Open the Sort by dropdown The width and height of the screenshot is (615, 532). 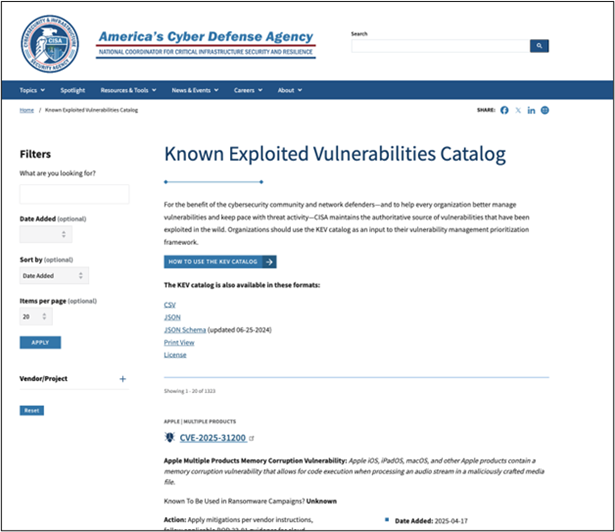(x=54, y=275)
